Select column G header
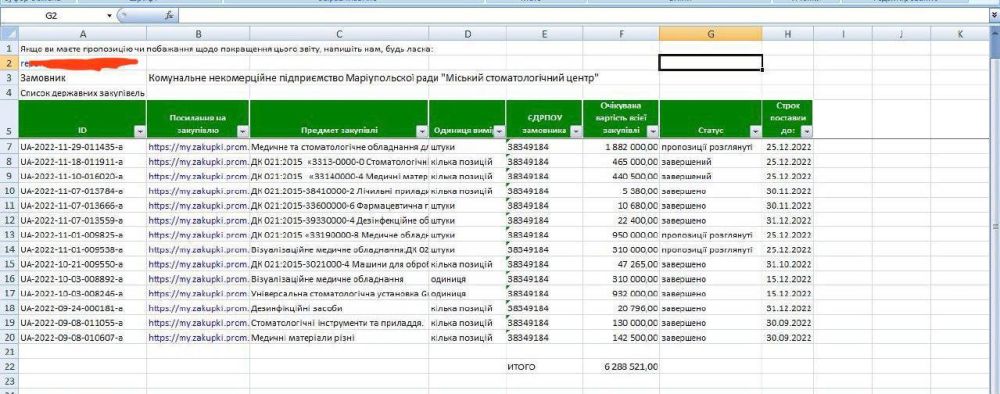 tap(710, 34)
